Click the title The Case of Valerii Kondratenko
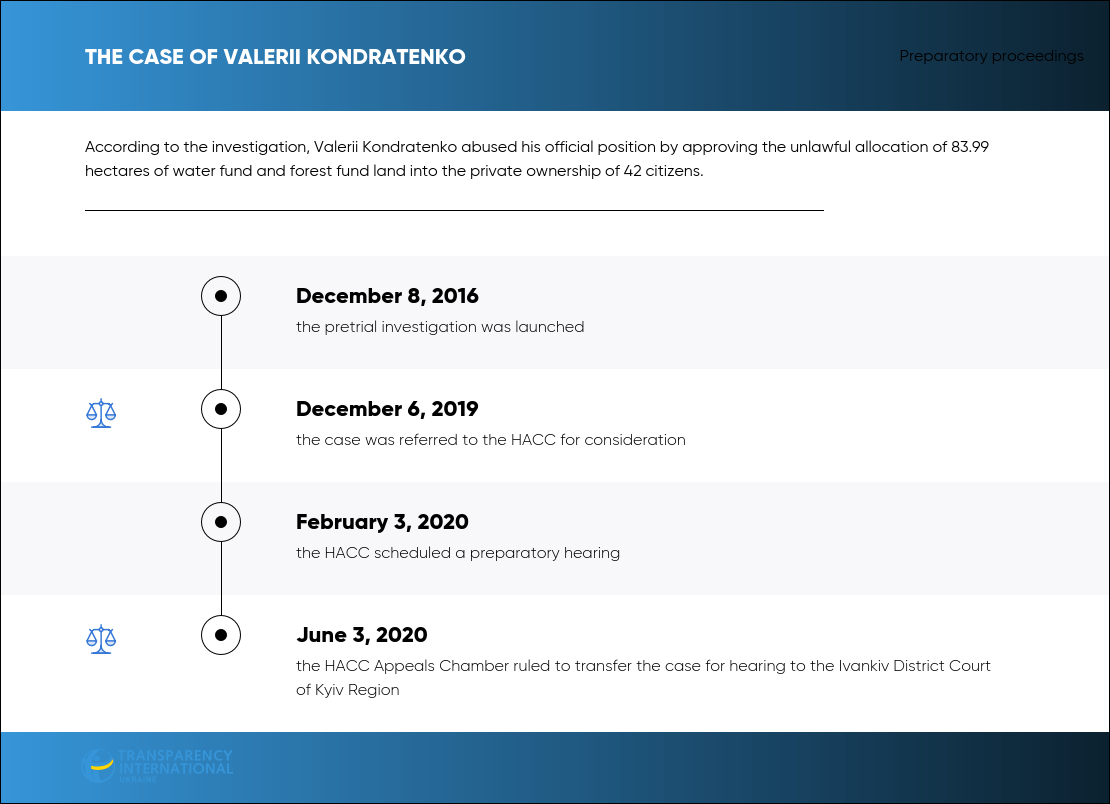 pyautogui.click(x=275, y=57)
